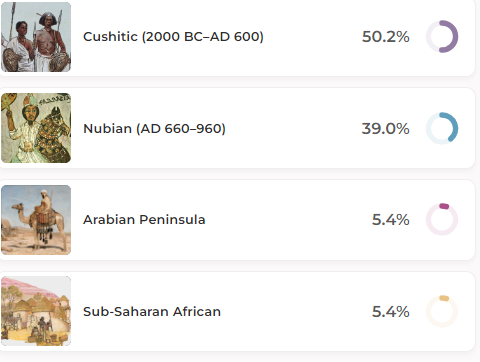This screenshot has height=362, width=480.
Task: Select the Cushitic (2000 BC–AD 600) label
Action: (173, 37)
